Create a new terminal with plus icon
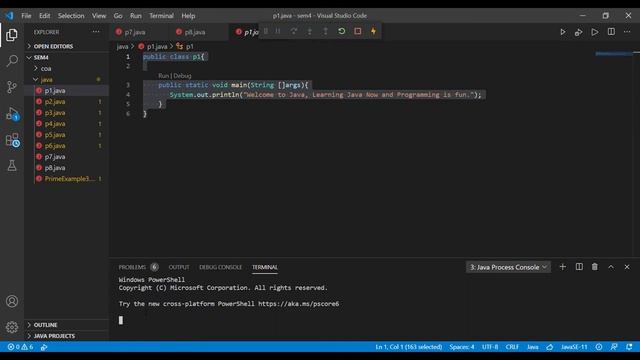The image size is (640, 360). click(562, 267)
